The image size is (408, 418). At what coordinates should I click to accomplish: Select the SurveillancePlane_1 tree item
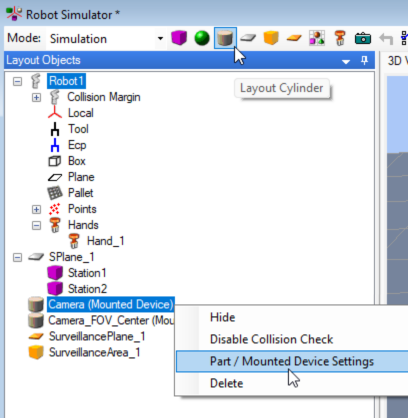coord(97,337)
